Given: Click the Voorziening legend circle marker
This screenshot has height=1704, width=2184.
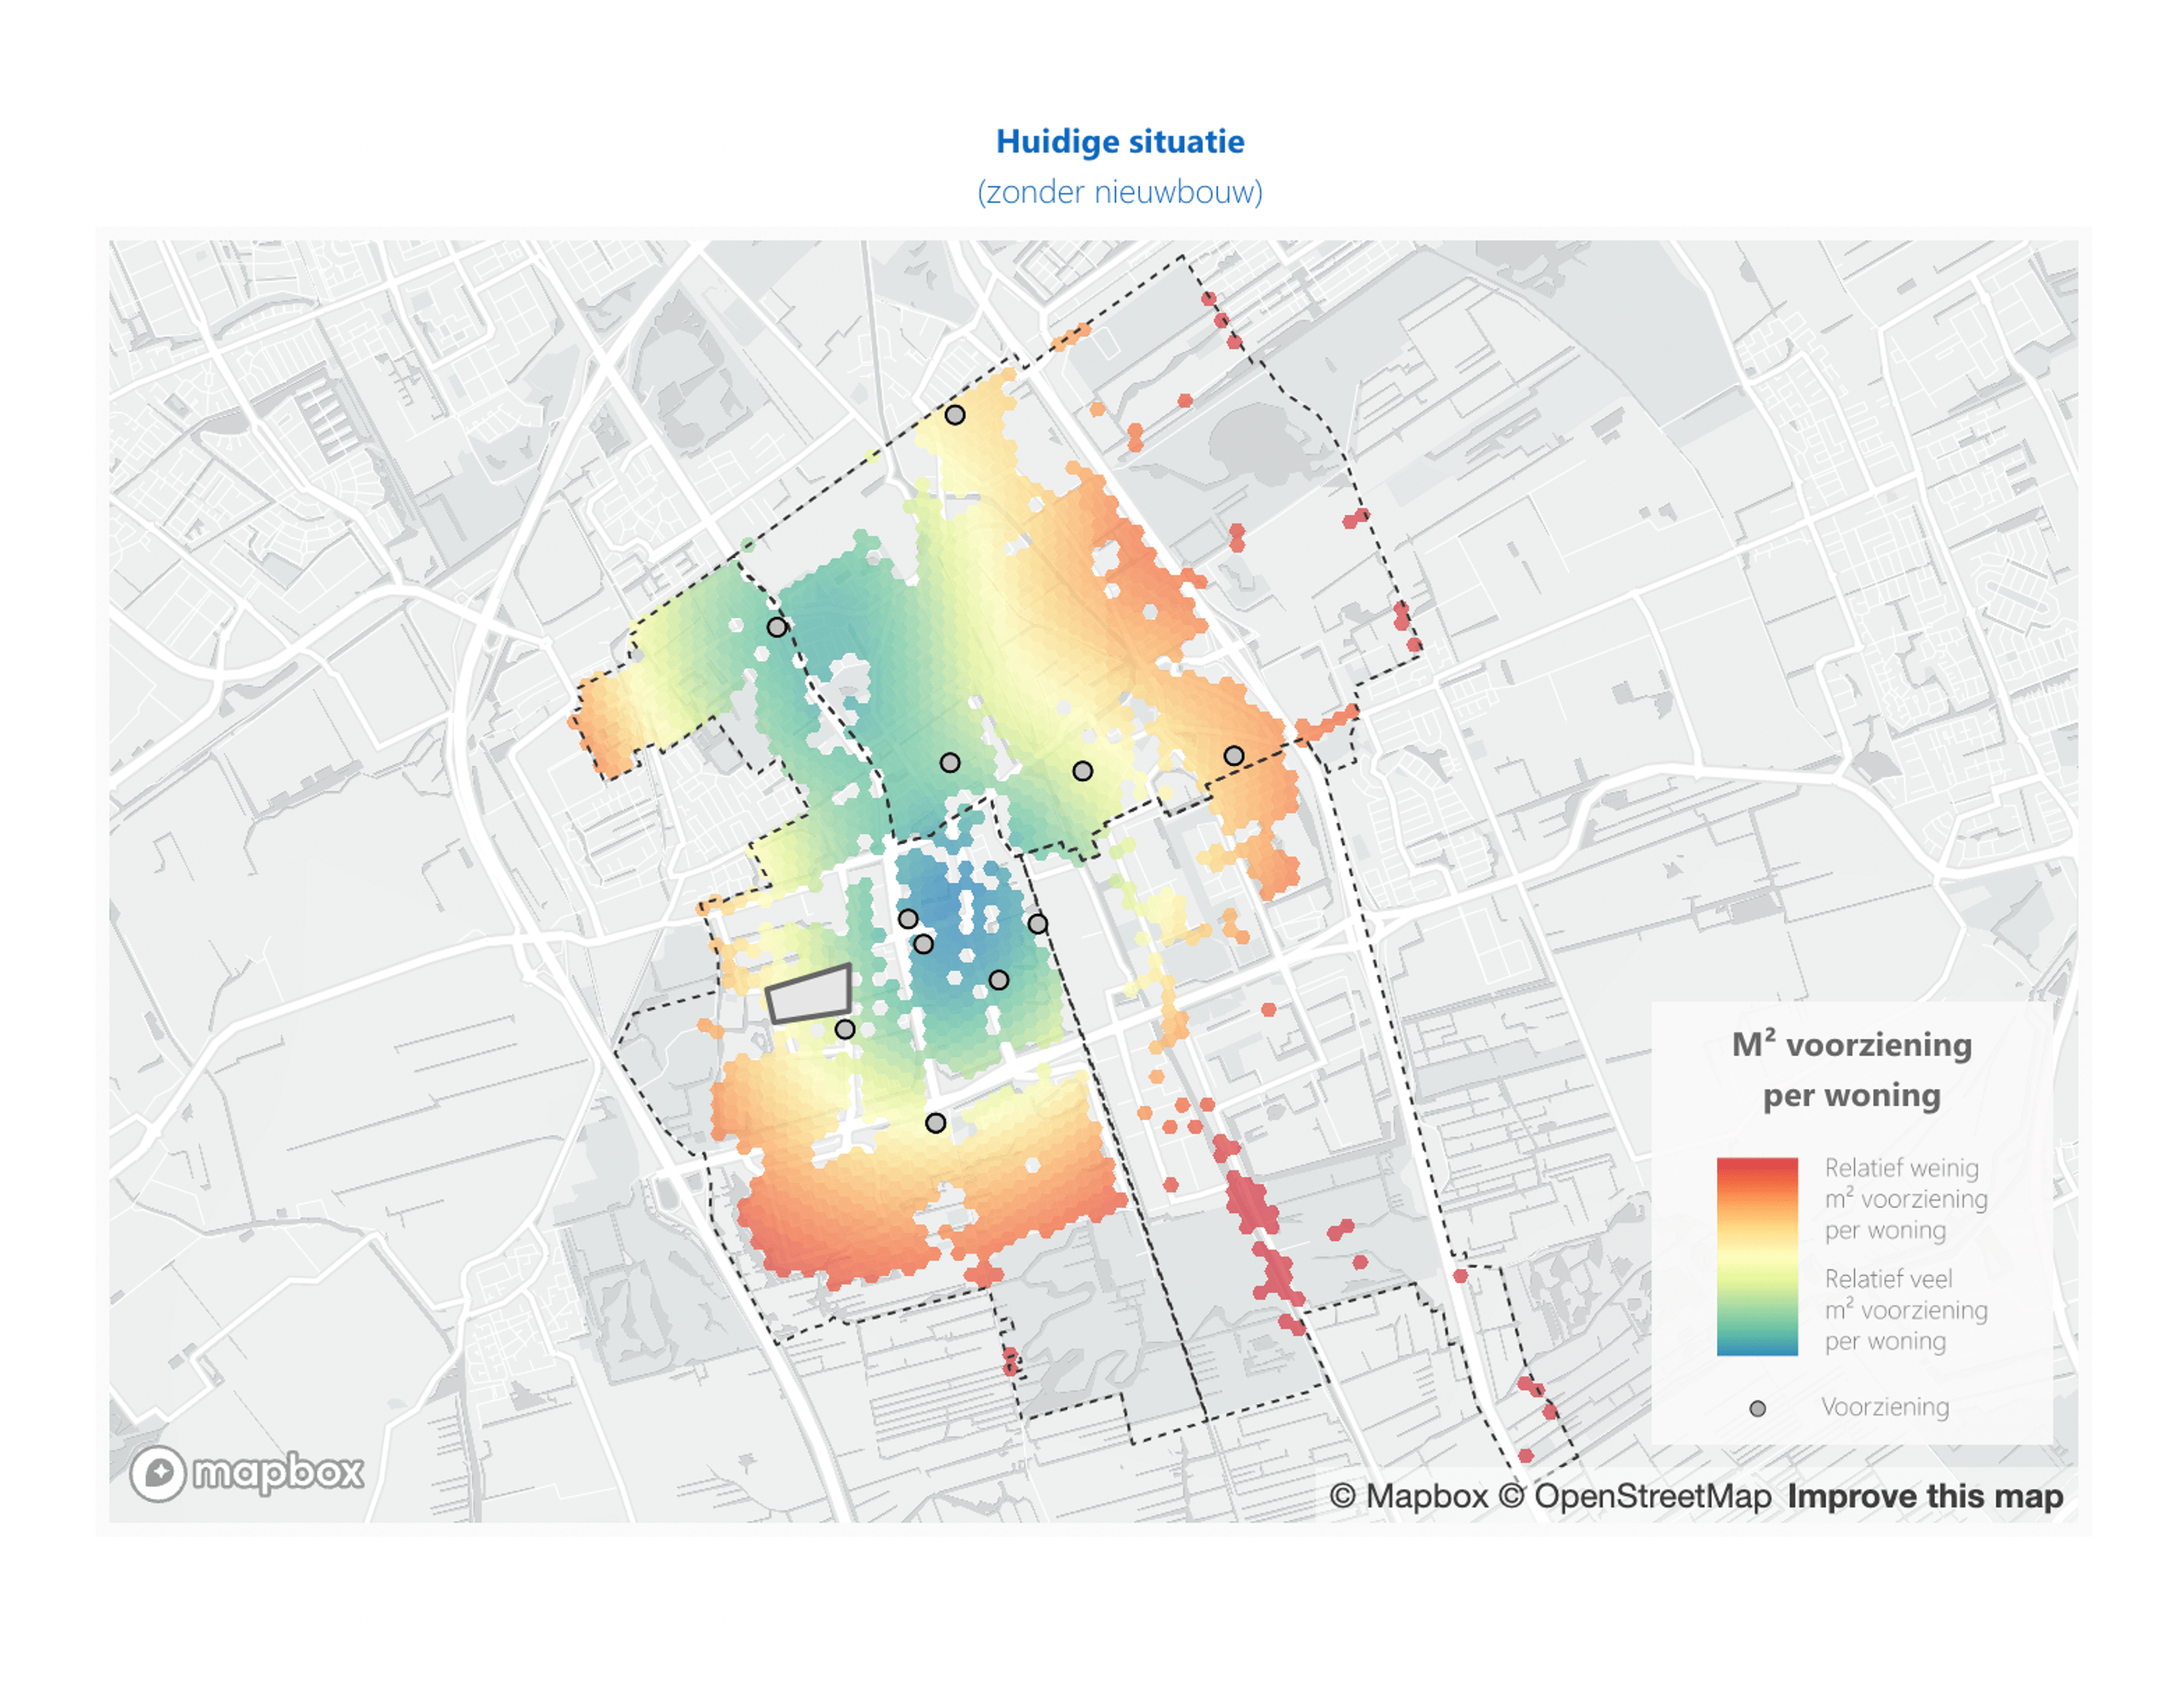Looking at the screenshot, I should pos(1757,1408).
